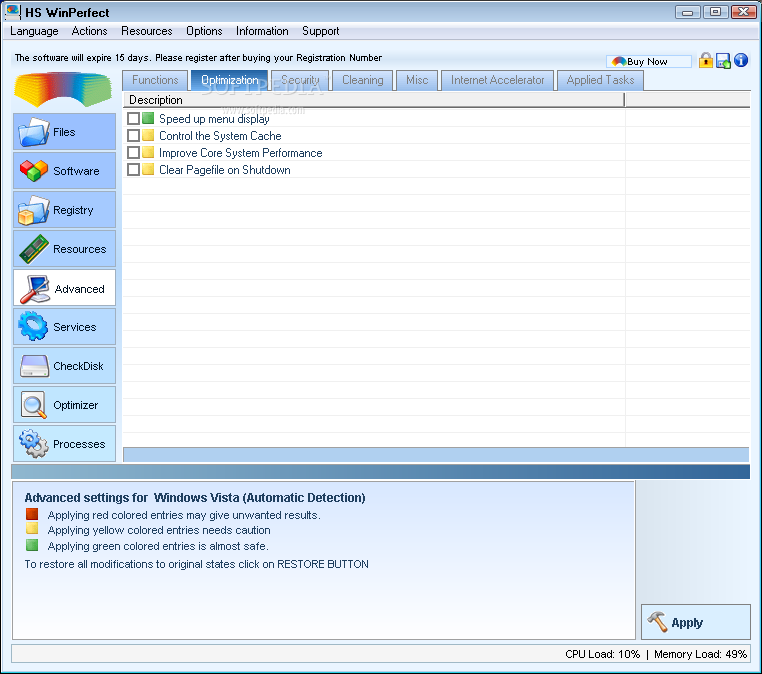Viewport: 762px width, 674px height.
Task: Click the rainbow HS WinPerfect logo
Action: pos(63,89)
